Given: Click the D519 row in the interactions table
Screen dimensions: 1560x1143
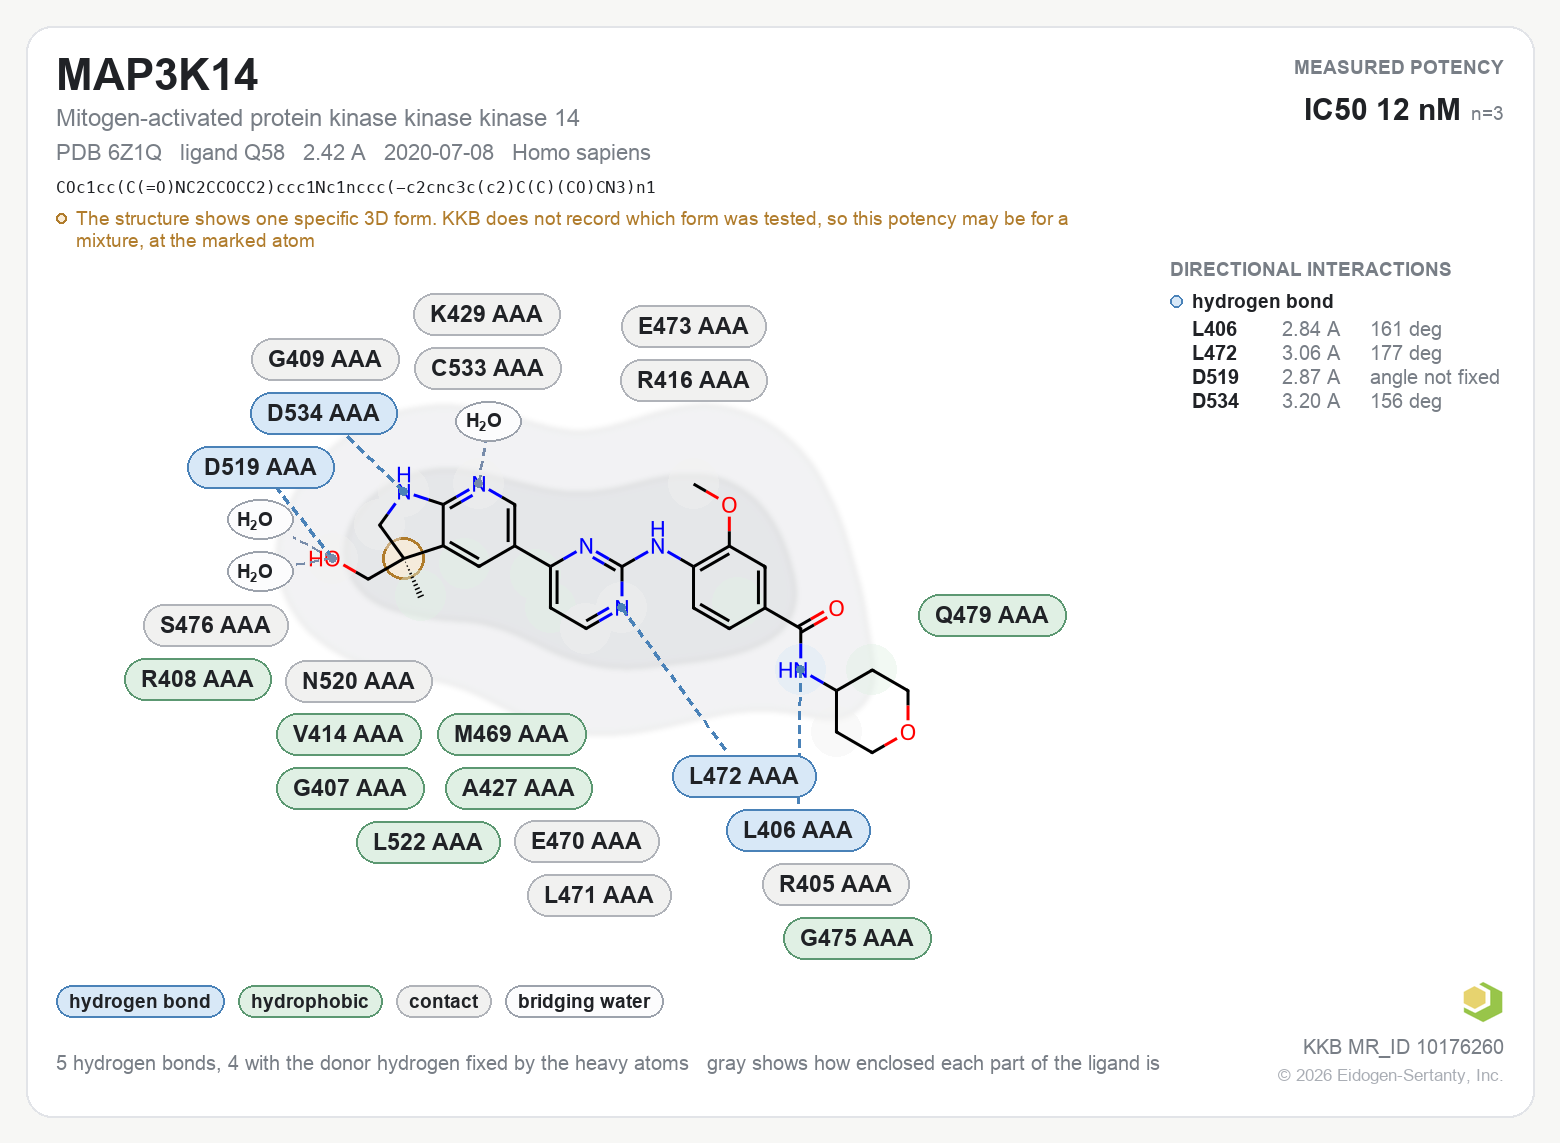Looking at the screenshot, I should (1346, 377).
